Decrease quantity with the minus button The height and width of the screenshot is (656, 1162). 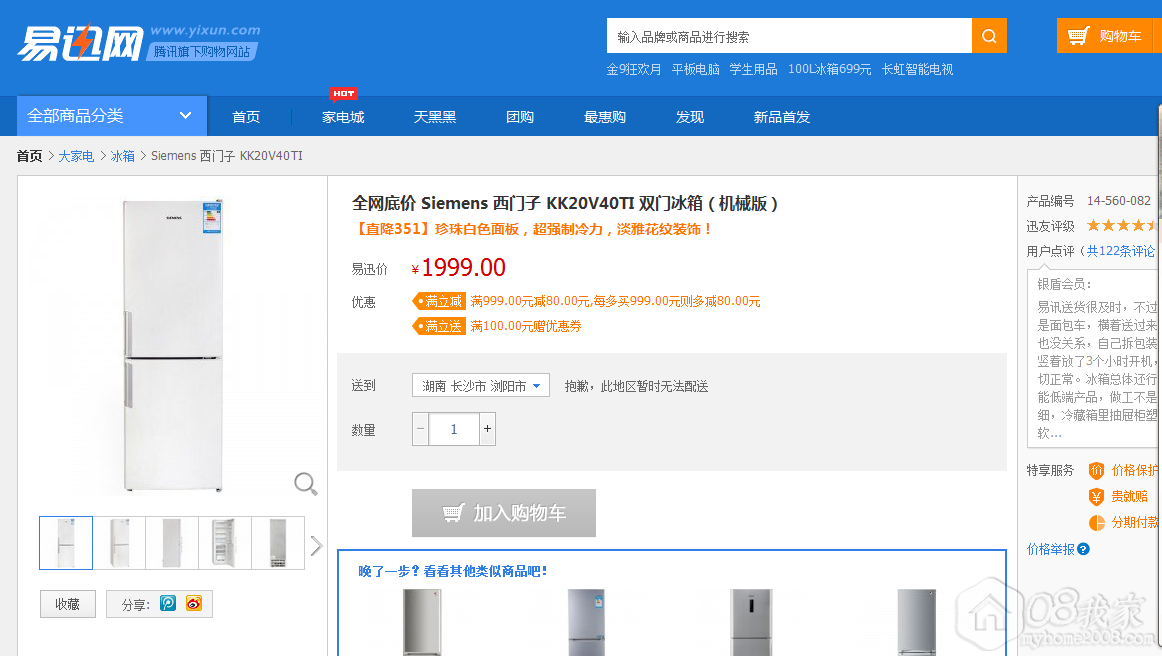pos(421,429)
